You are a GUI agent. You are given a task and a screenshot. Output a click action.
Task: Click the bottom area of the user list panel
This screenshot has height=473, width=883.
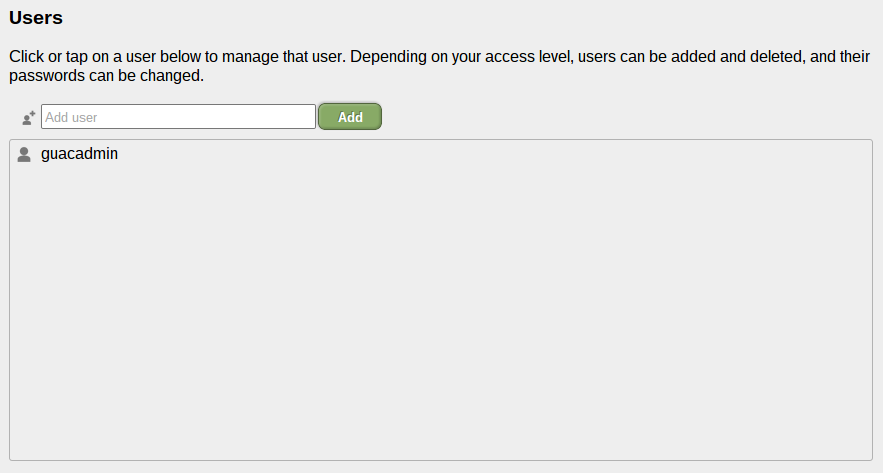tap(440, 440)
